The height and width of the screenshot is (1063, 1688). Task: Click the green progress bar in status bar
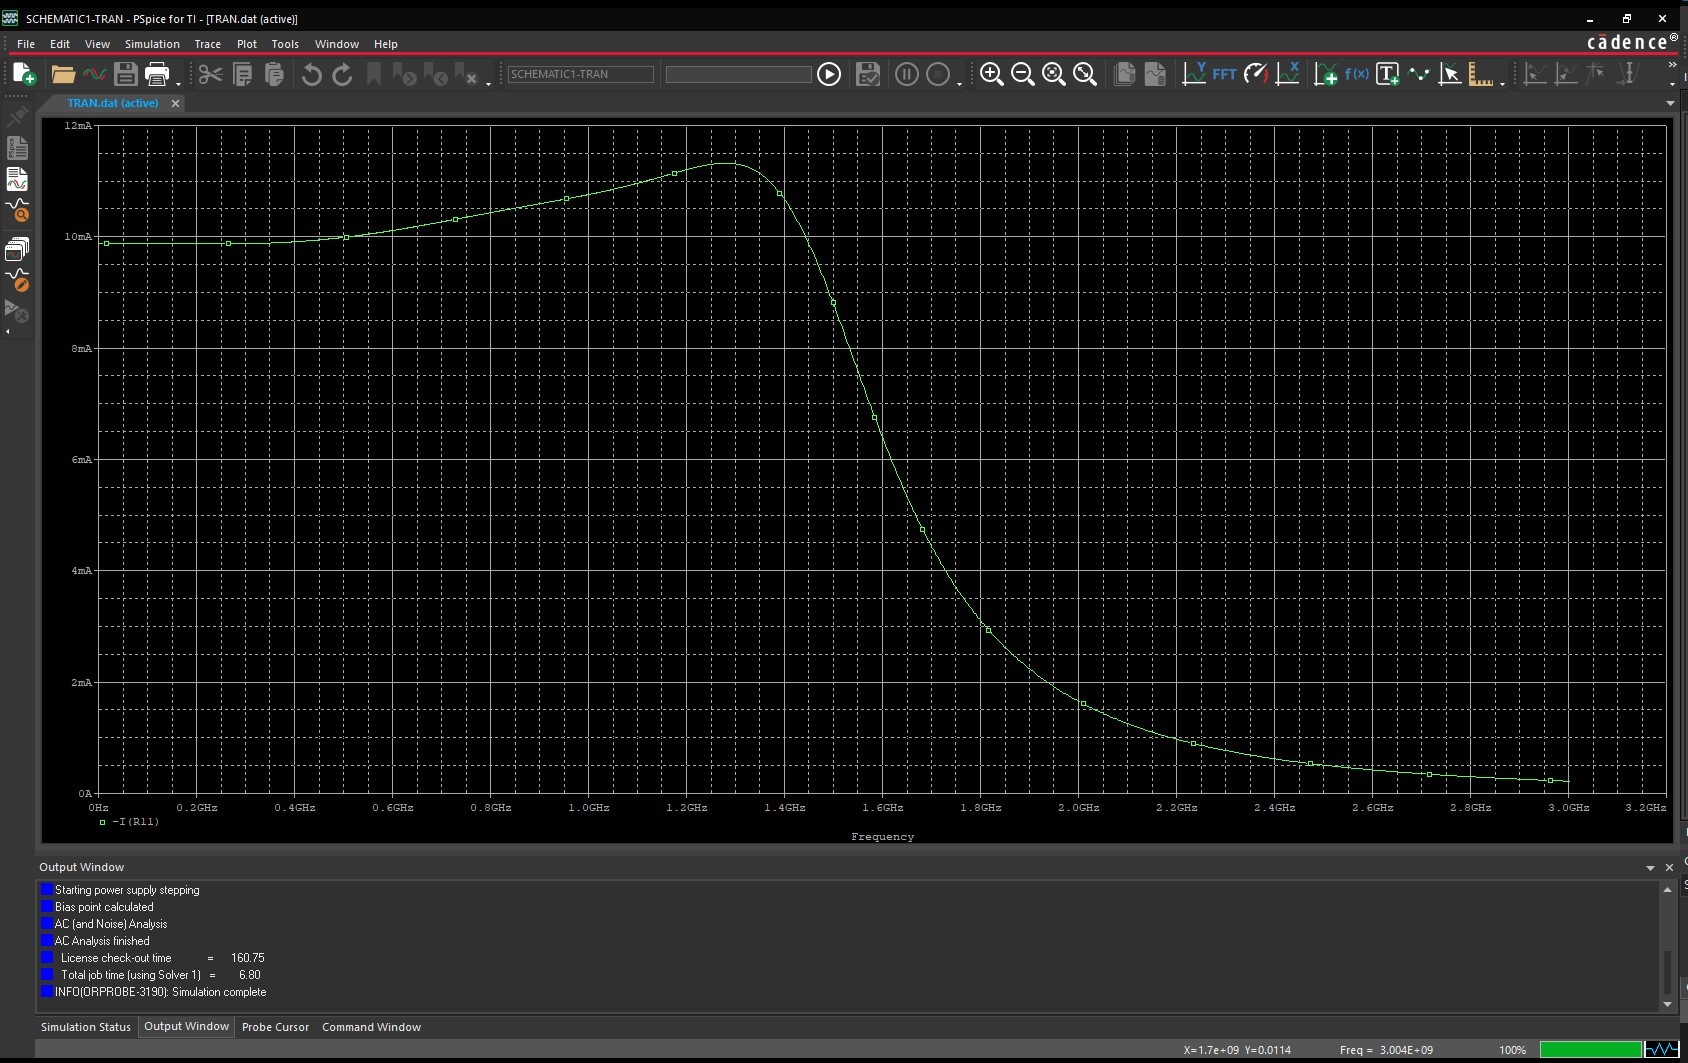pos(1590,1049)
